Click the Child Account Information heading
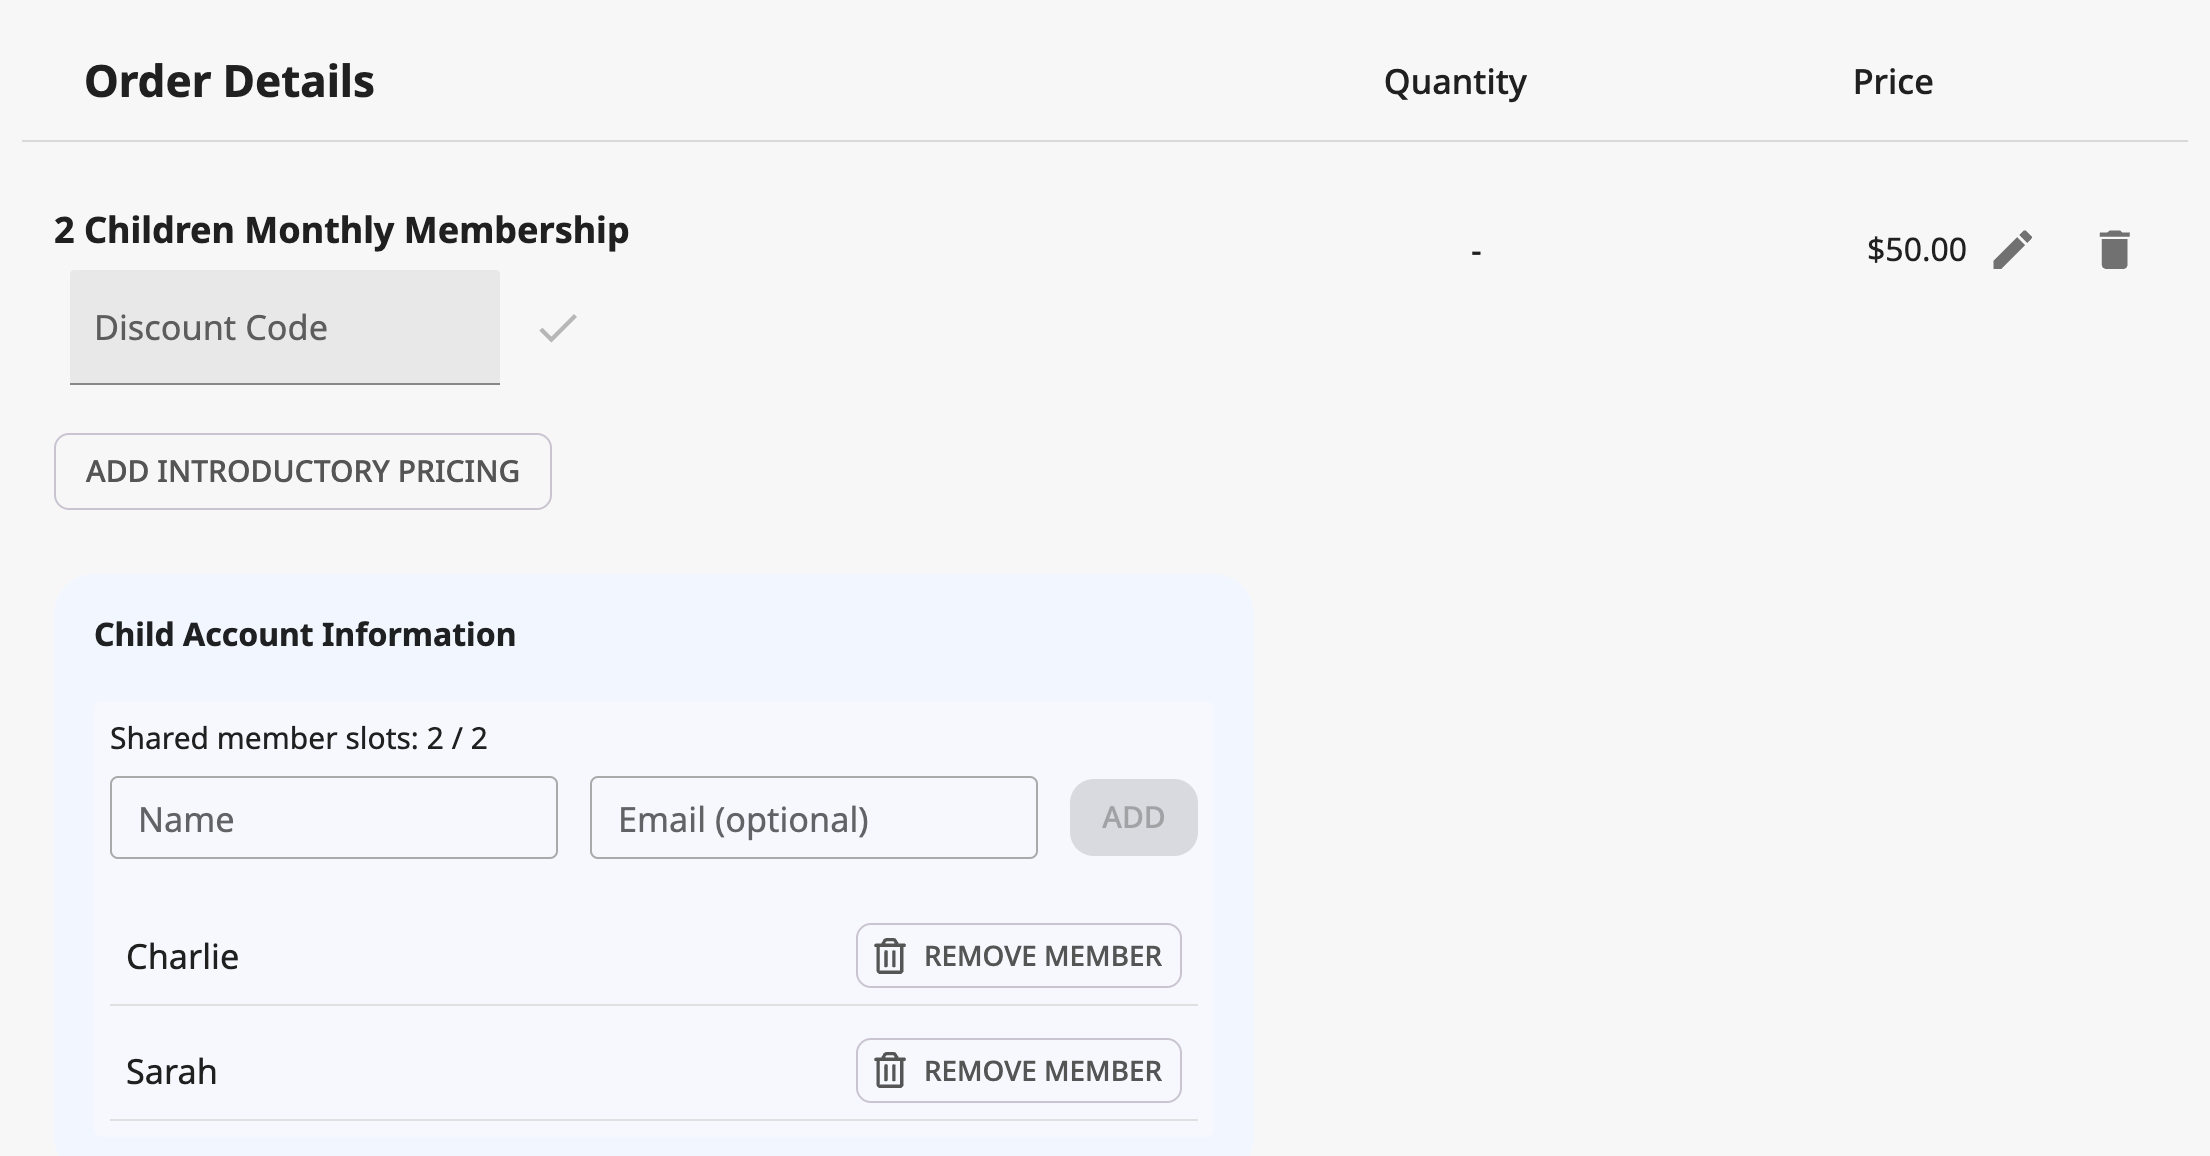 tap(304, 634)
